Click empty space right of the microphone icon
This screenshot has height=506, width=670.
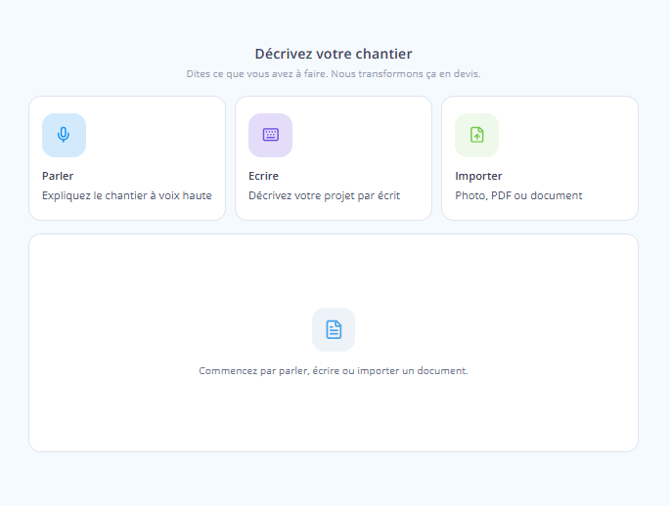pyautogui.click(x=150, y=135)
